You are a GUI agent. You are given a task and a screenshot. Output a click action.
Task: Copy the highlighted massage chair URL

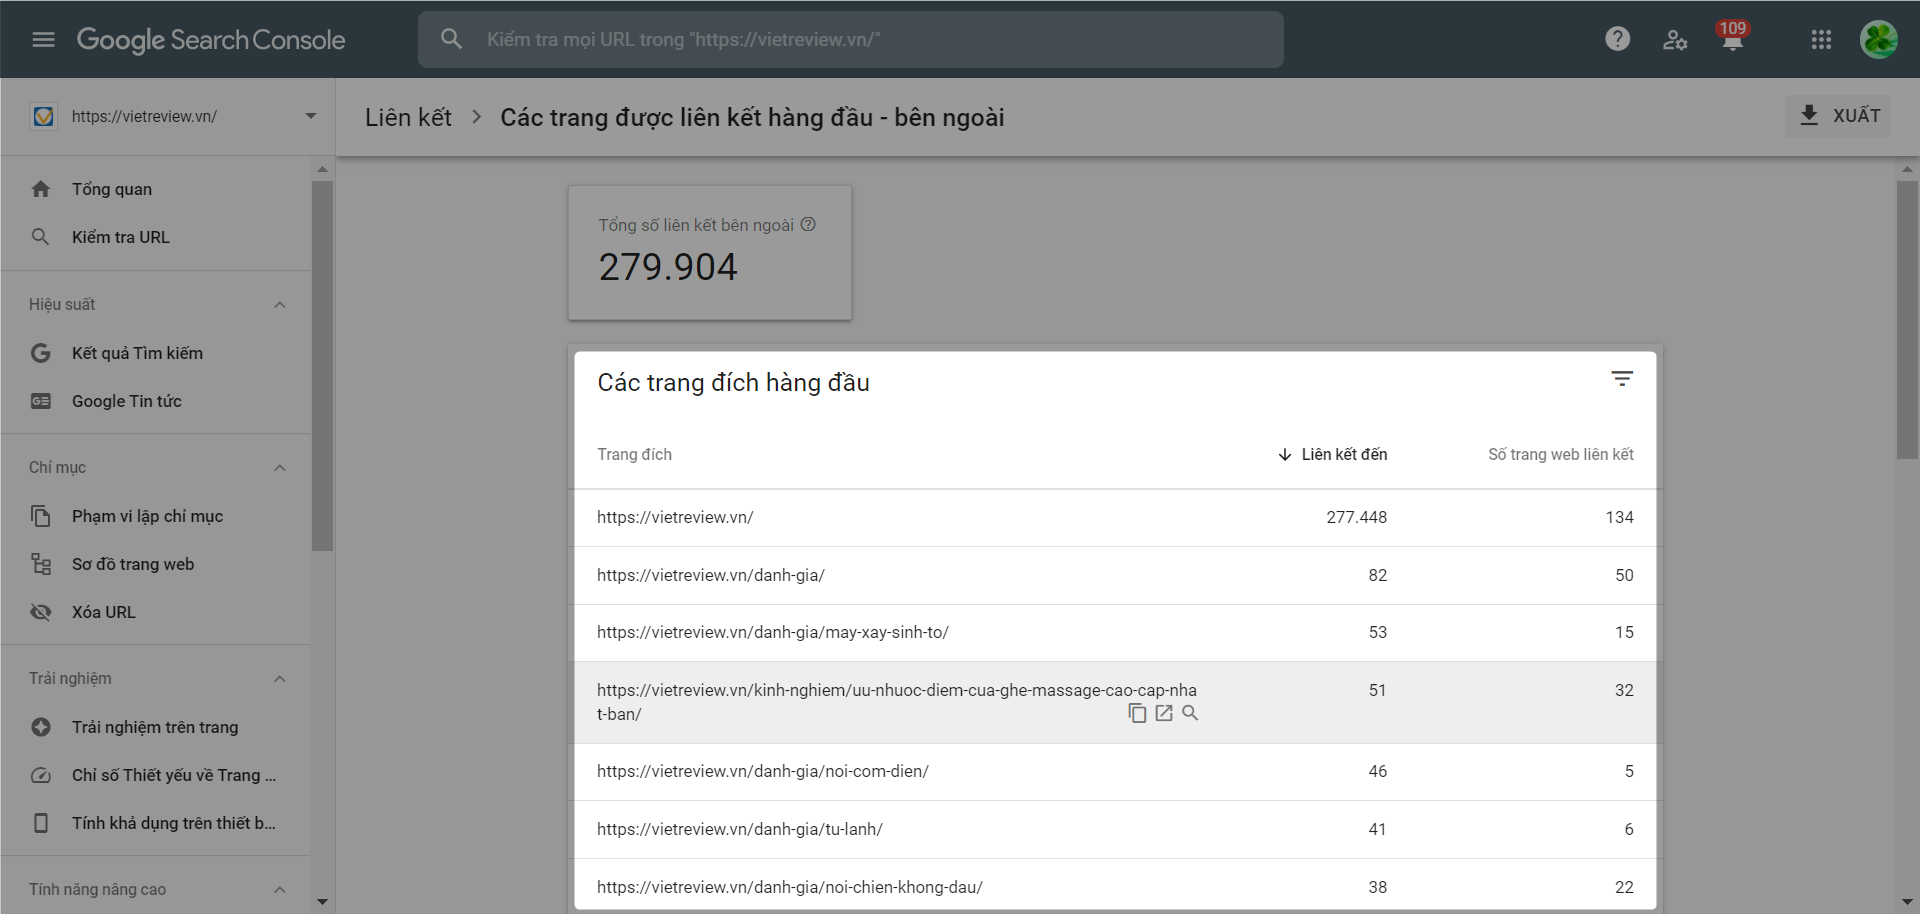click(1137, 713)
